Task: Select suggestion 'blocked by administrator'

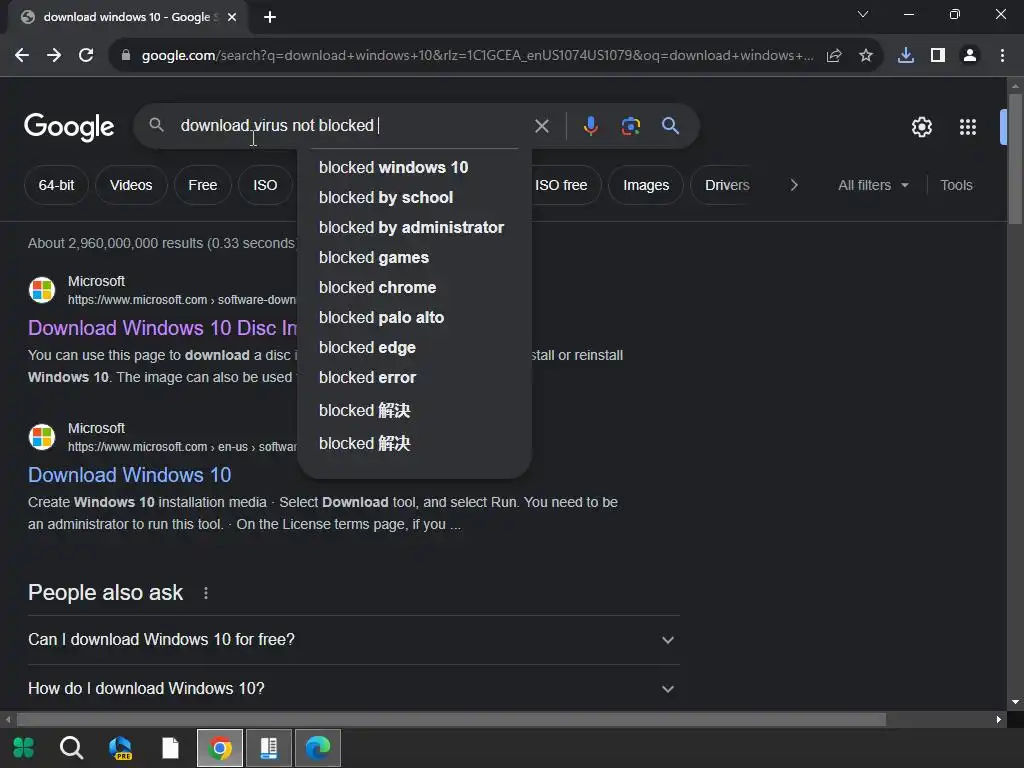Action: point(414,227)
